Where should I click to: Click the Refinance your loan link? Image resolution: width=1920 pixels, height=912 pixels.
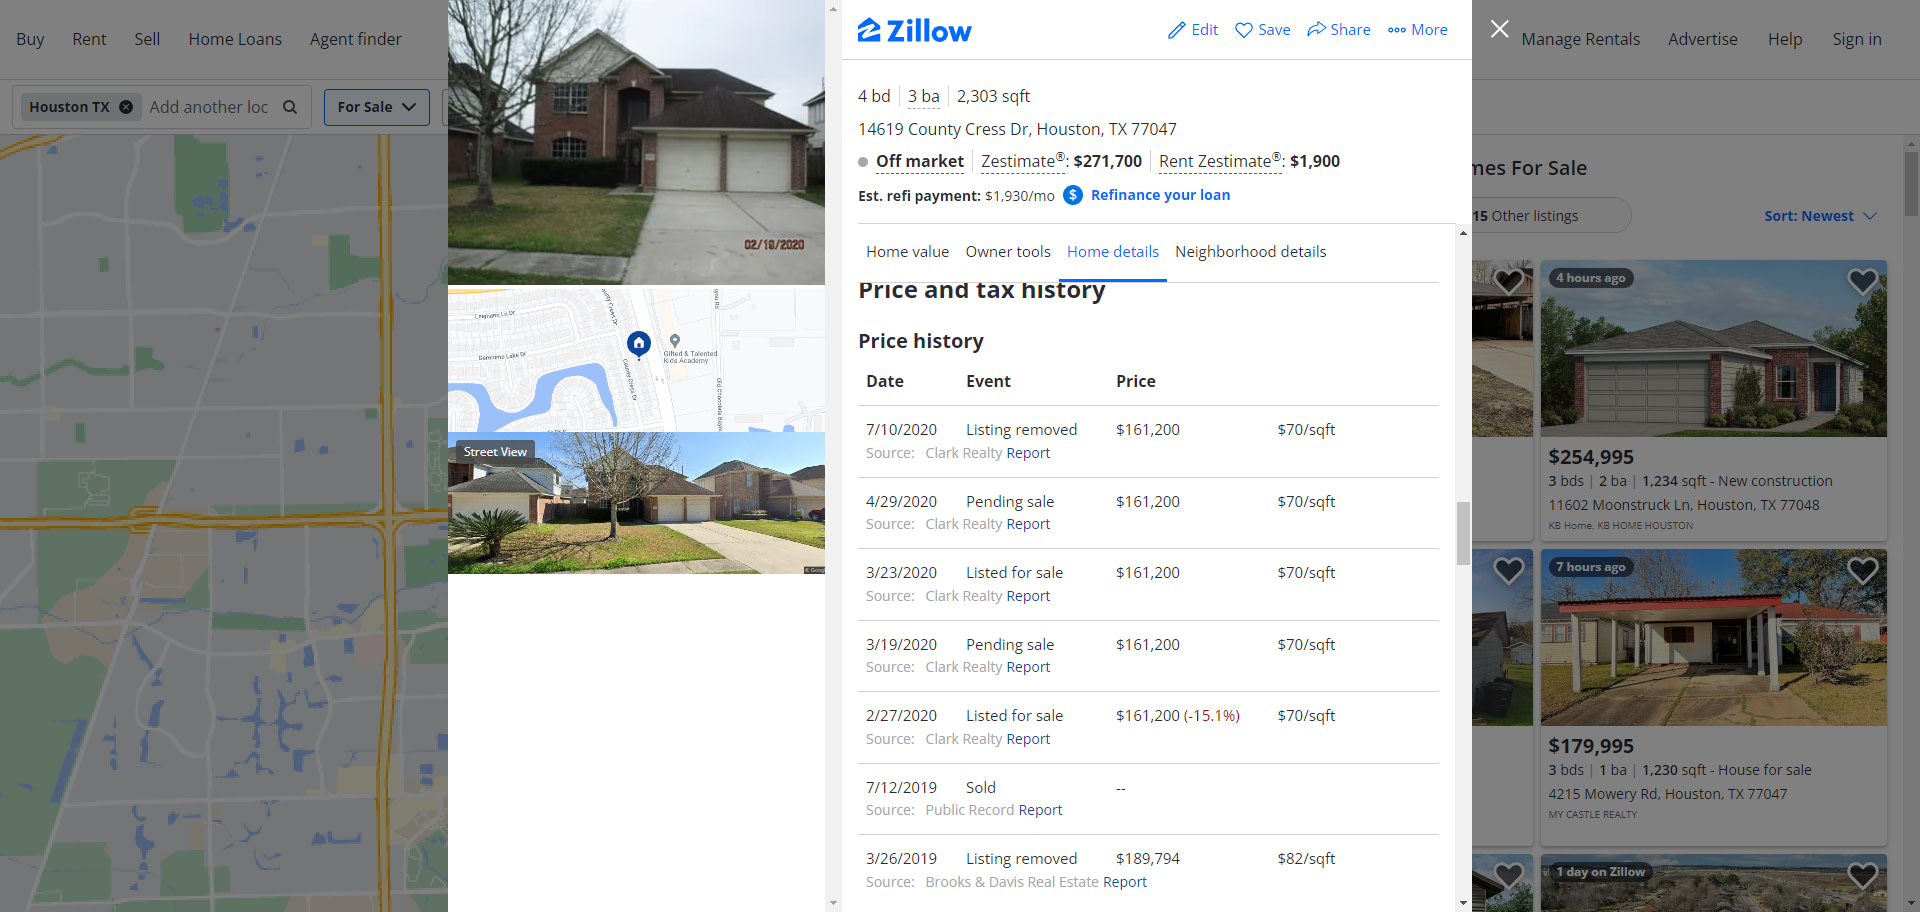[1160, 195]
